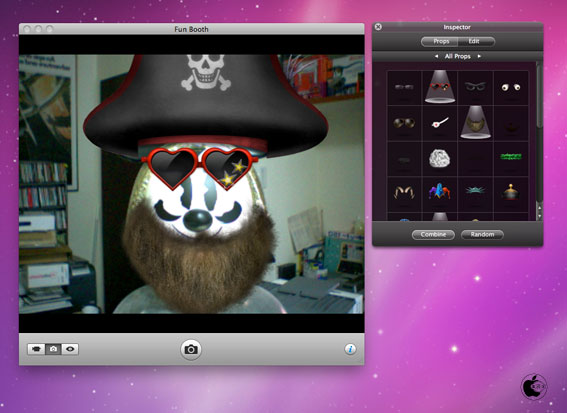Pick the ram horns prop

tap(404, 192)
